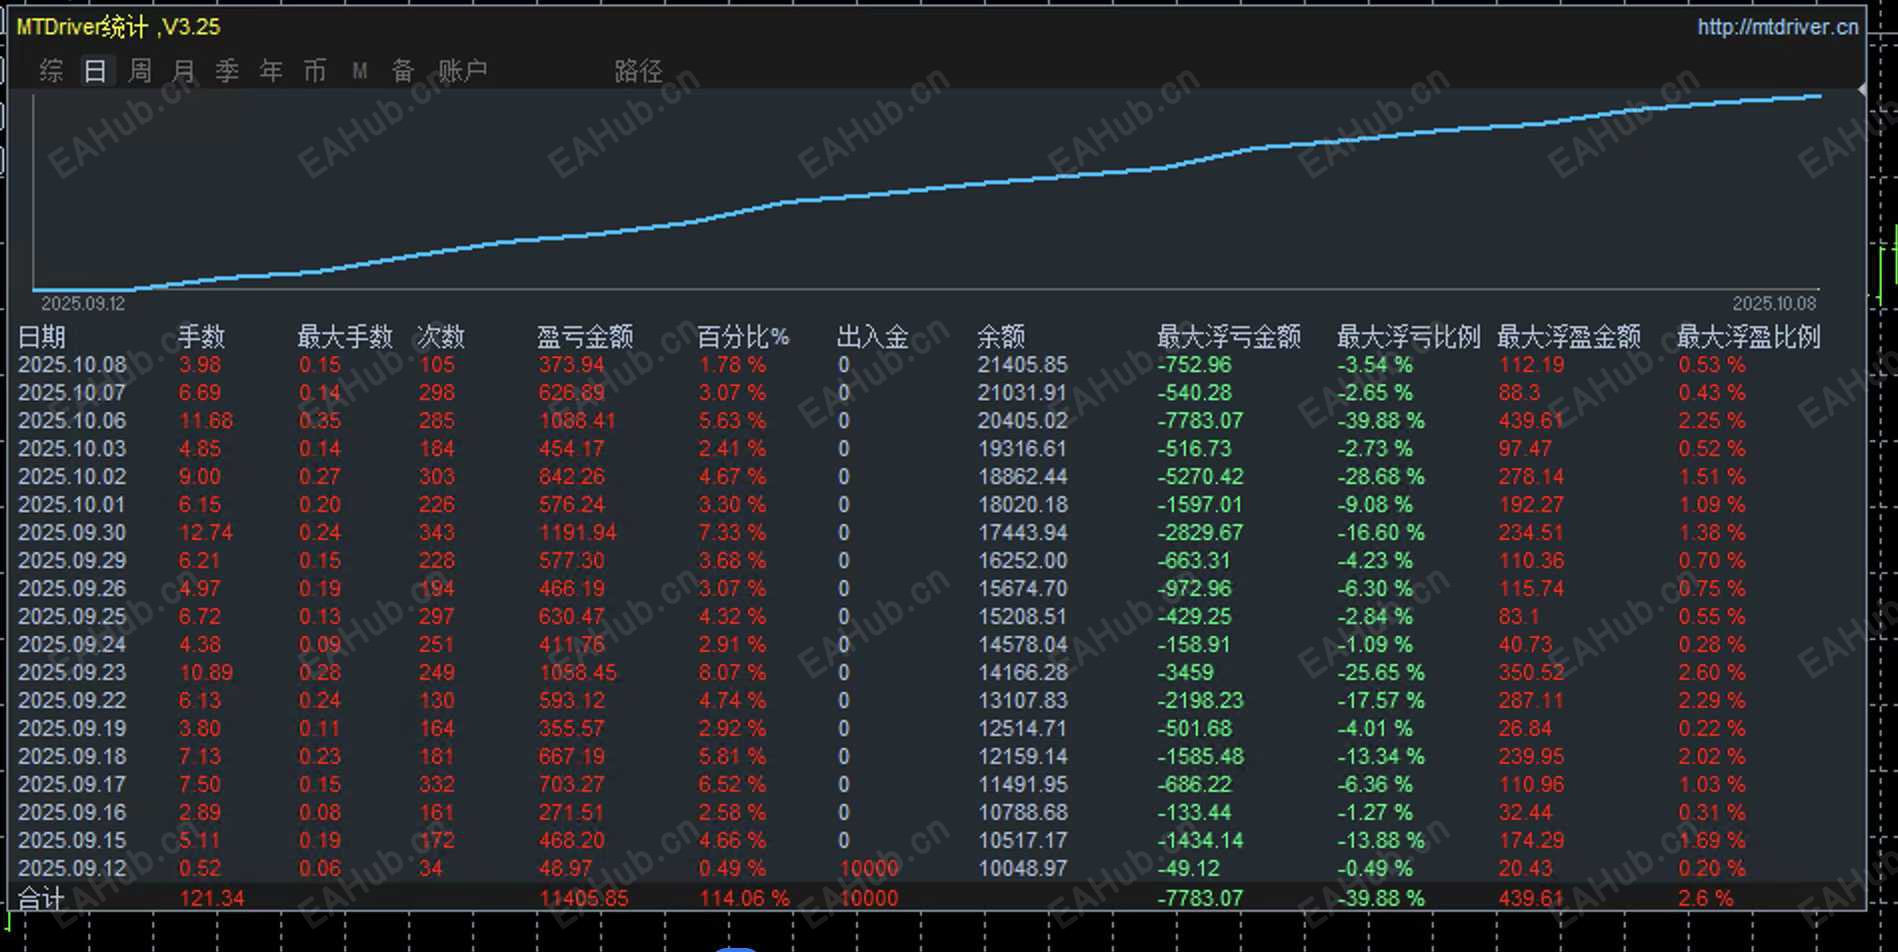The height and width of the screenshot is (952, 1898).
Task: Open the 周 weekly statistics tab
Action: click(140, 71)
